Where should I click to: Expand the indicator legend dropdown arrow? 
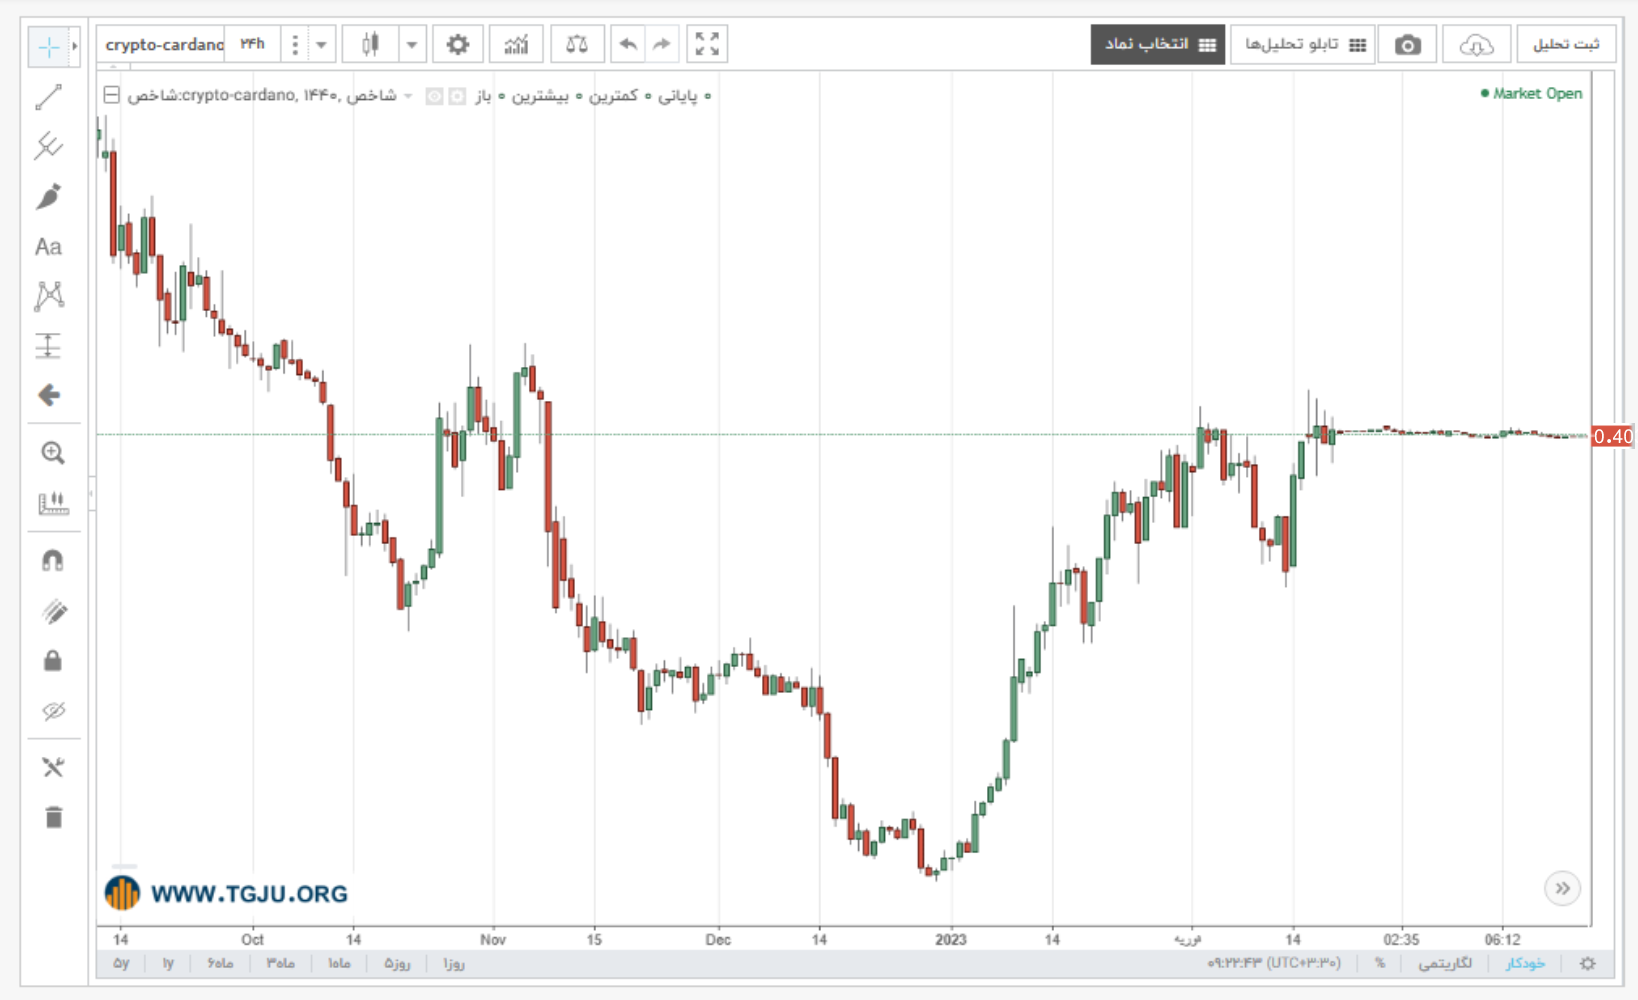click(408, 96)
